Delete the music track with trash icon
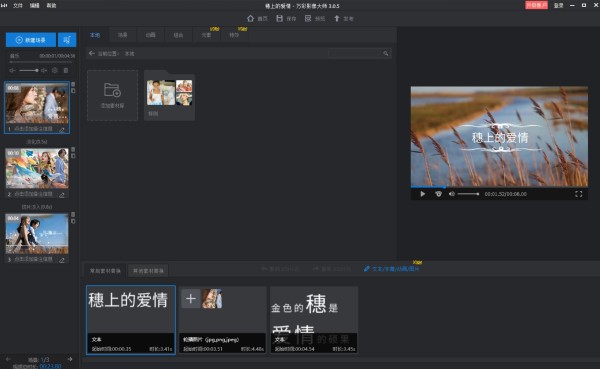This screenshot has height=369, width=600. click(66, 70)
